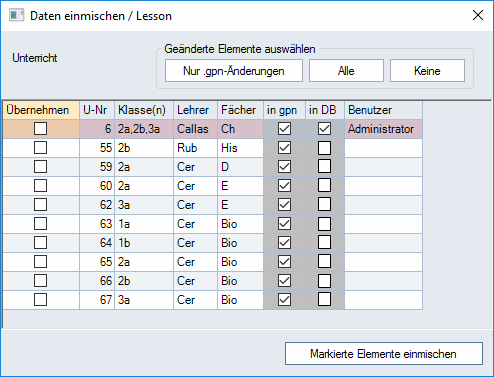The image size is (494, 377).
Task: Select class cell '2a,2b,3a'
Action: [x=144, y=129]
